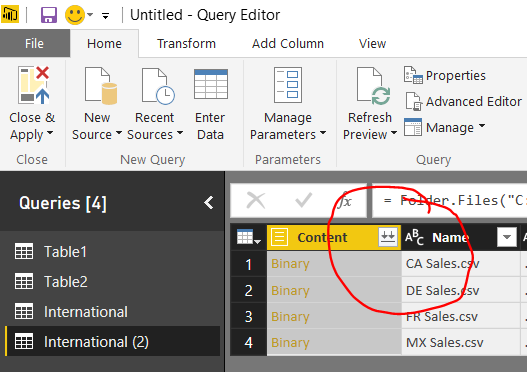Open the Name column filter dropdown
The image size is (527, 372).
click(x=507, y=237)
